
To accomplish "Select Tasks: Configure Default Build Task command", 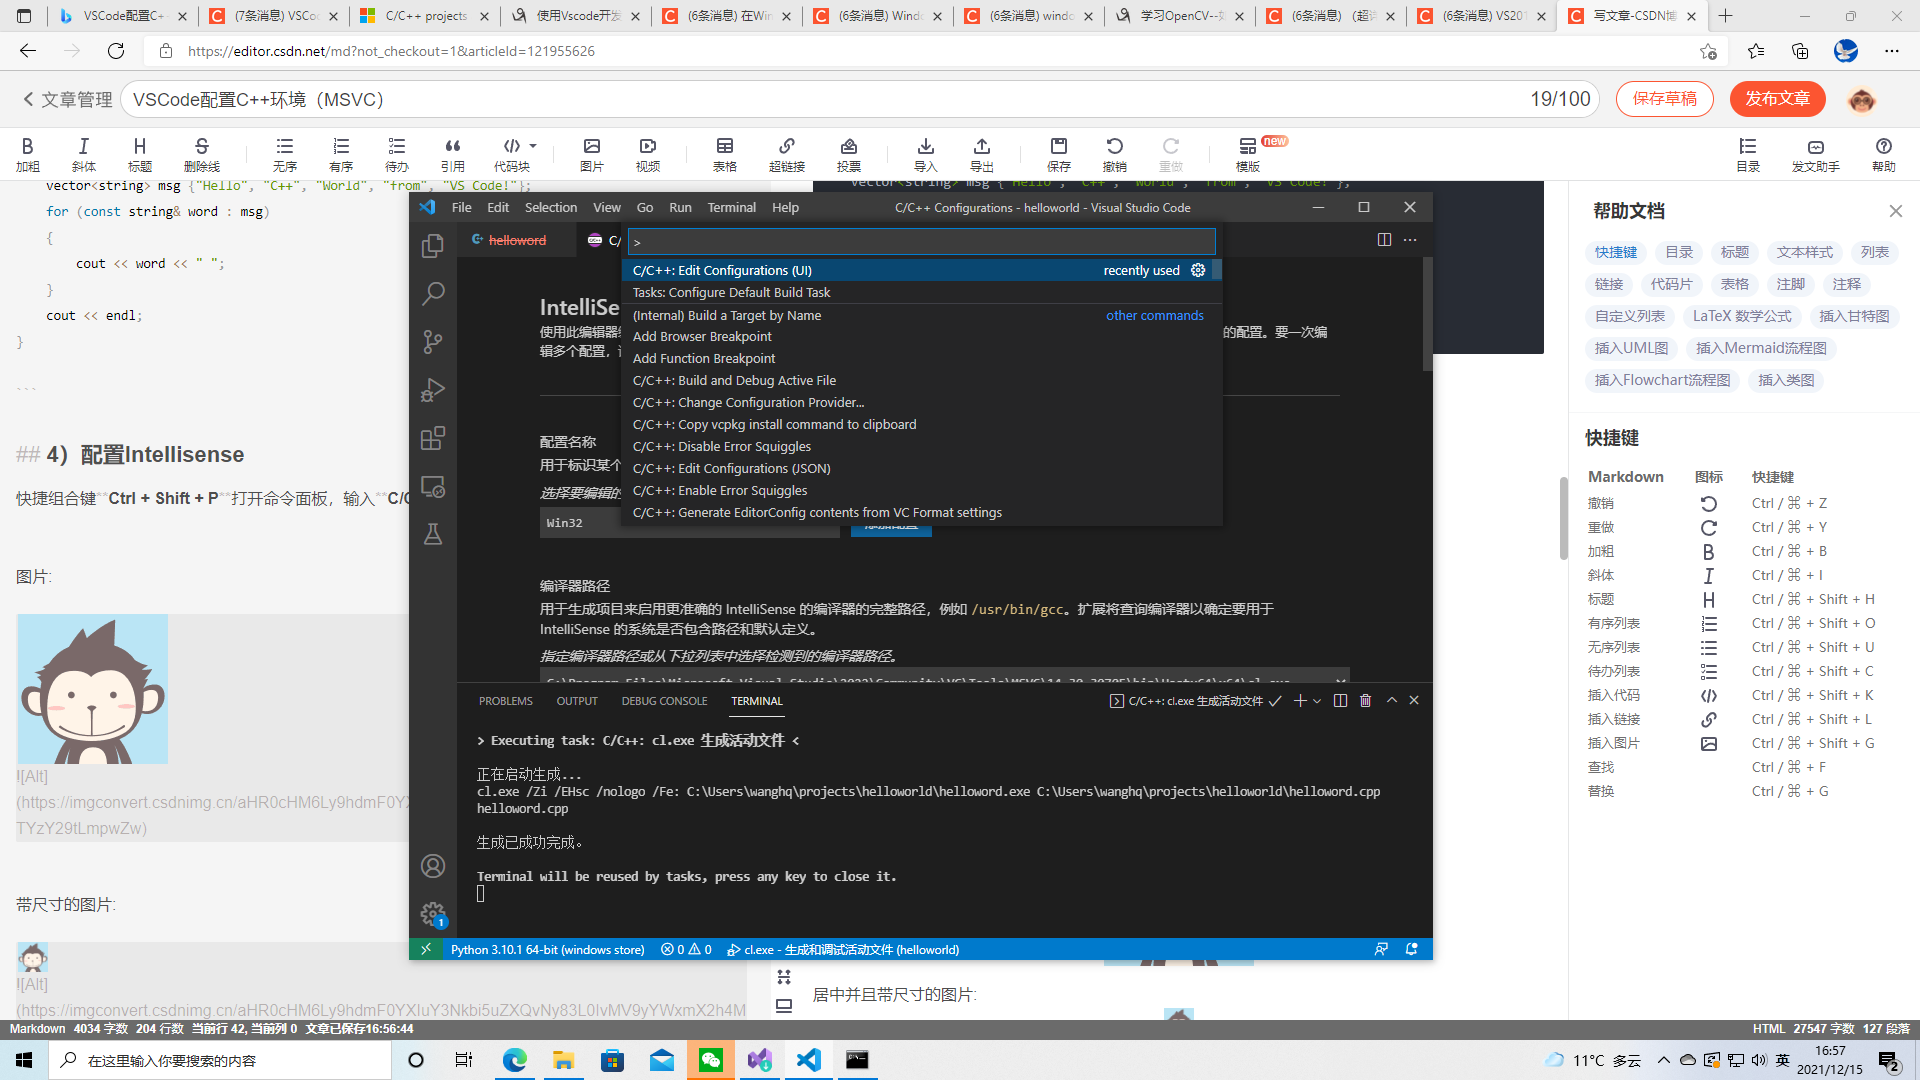I will tap(921, 292).
